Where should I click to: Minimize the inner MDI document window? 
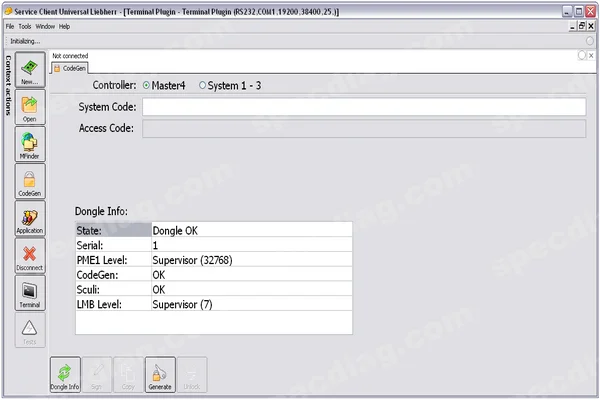point(573,26)
